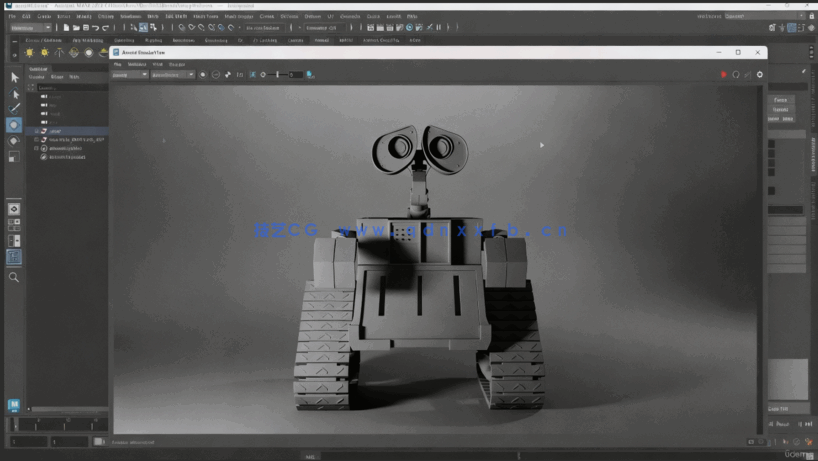Screen dimensions: 818x461
Task: Click the red stop render icon
Action: 723,74
